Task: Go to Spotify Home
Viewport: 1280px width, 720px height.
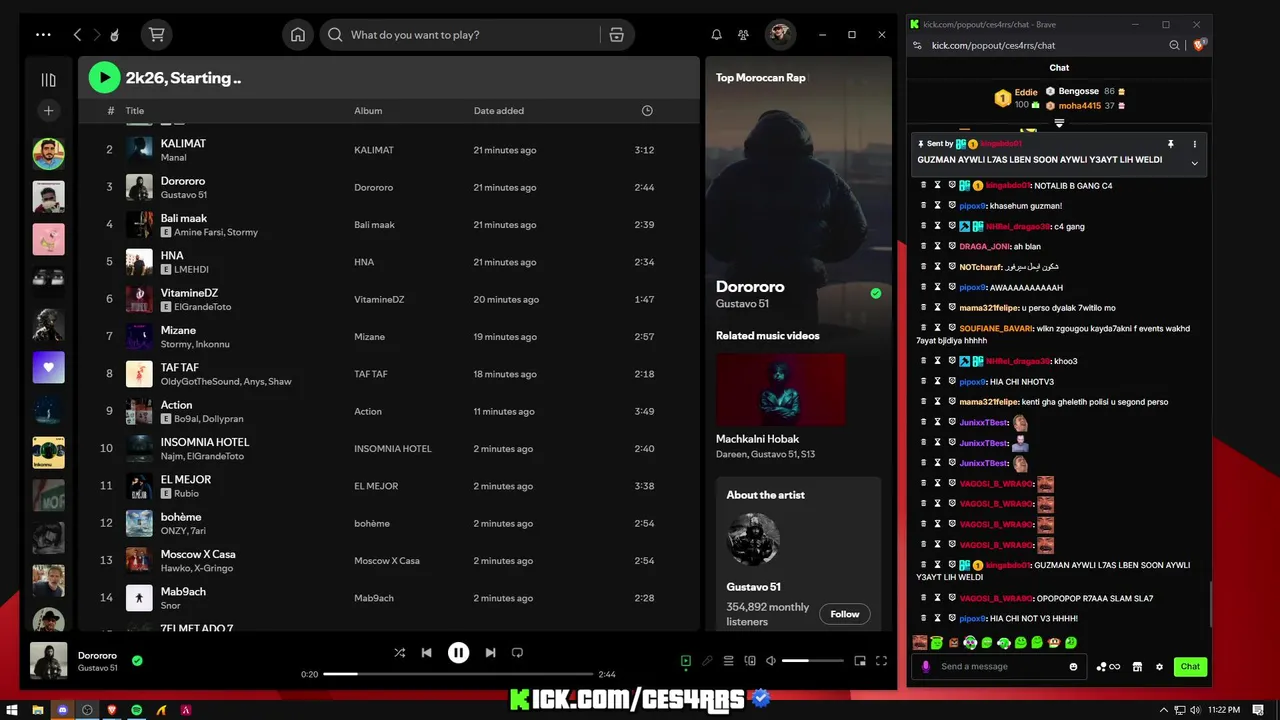Action: (298, 34)
